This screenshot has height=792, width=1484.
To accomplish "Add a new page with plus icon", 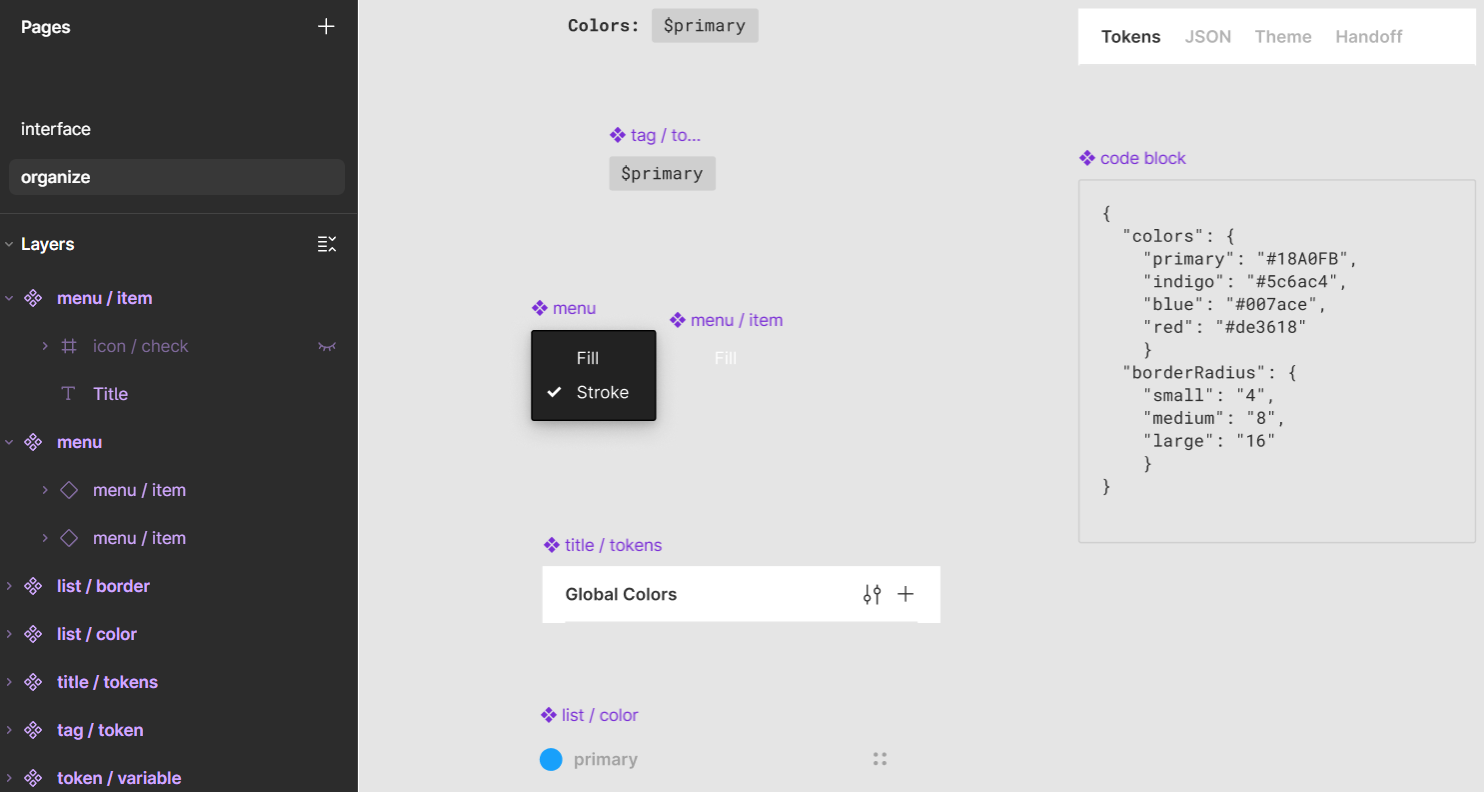I will point(326,27).
